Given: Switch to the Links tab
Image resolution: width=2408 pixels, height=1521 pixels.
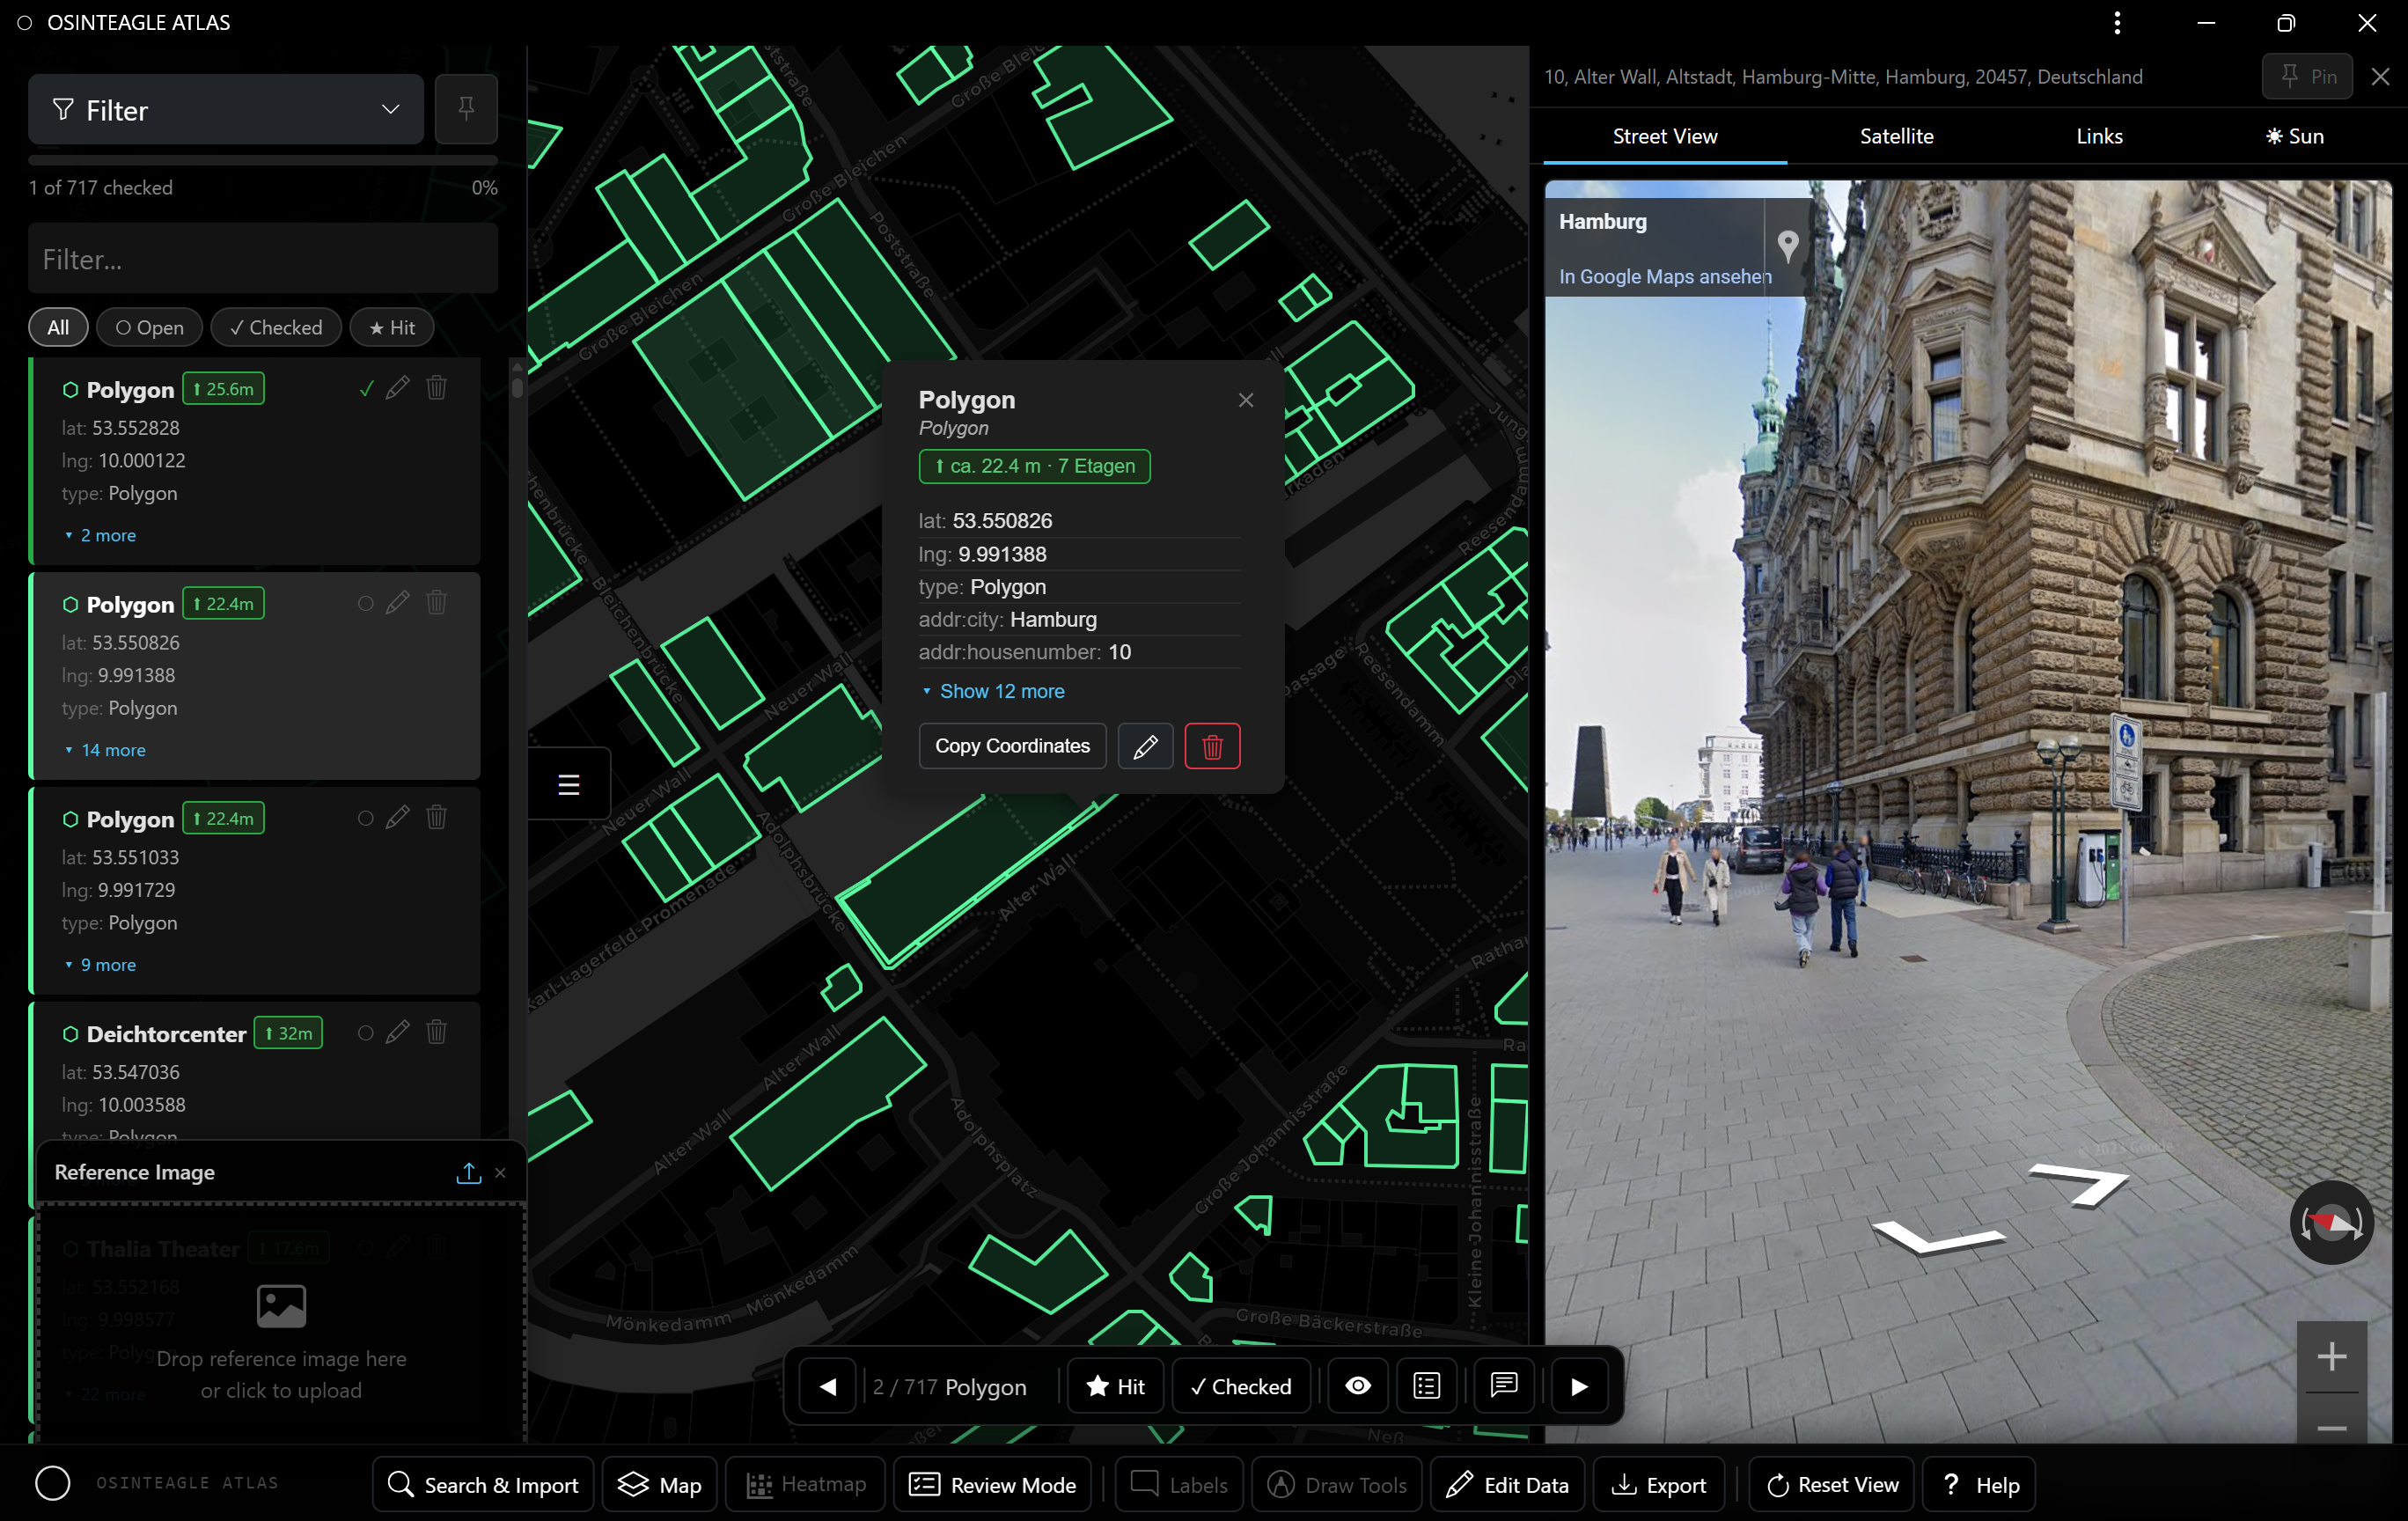Looking at the screenshot, I should coord(2100,137).
